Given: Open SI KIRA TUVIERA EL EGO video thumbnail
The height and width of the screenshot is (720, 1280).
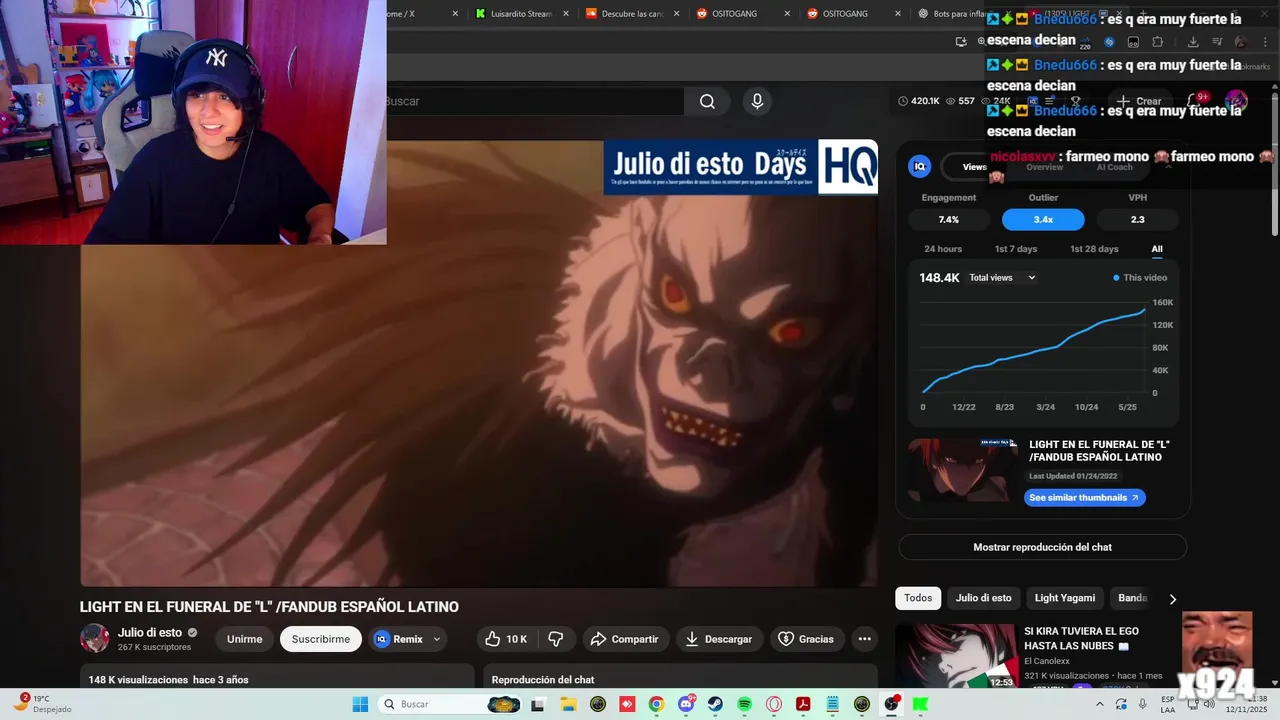Looking at the screenshot, I should 956,657.
